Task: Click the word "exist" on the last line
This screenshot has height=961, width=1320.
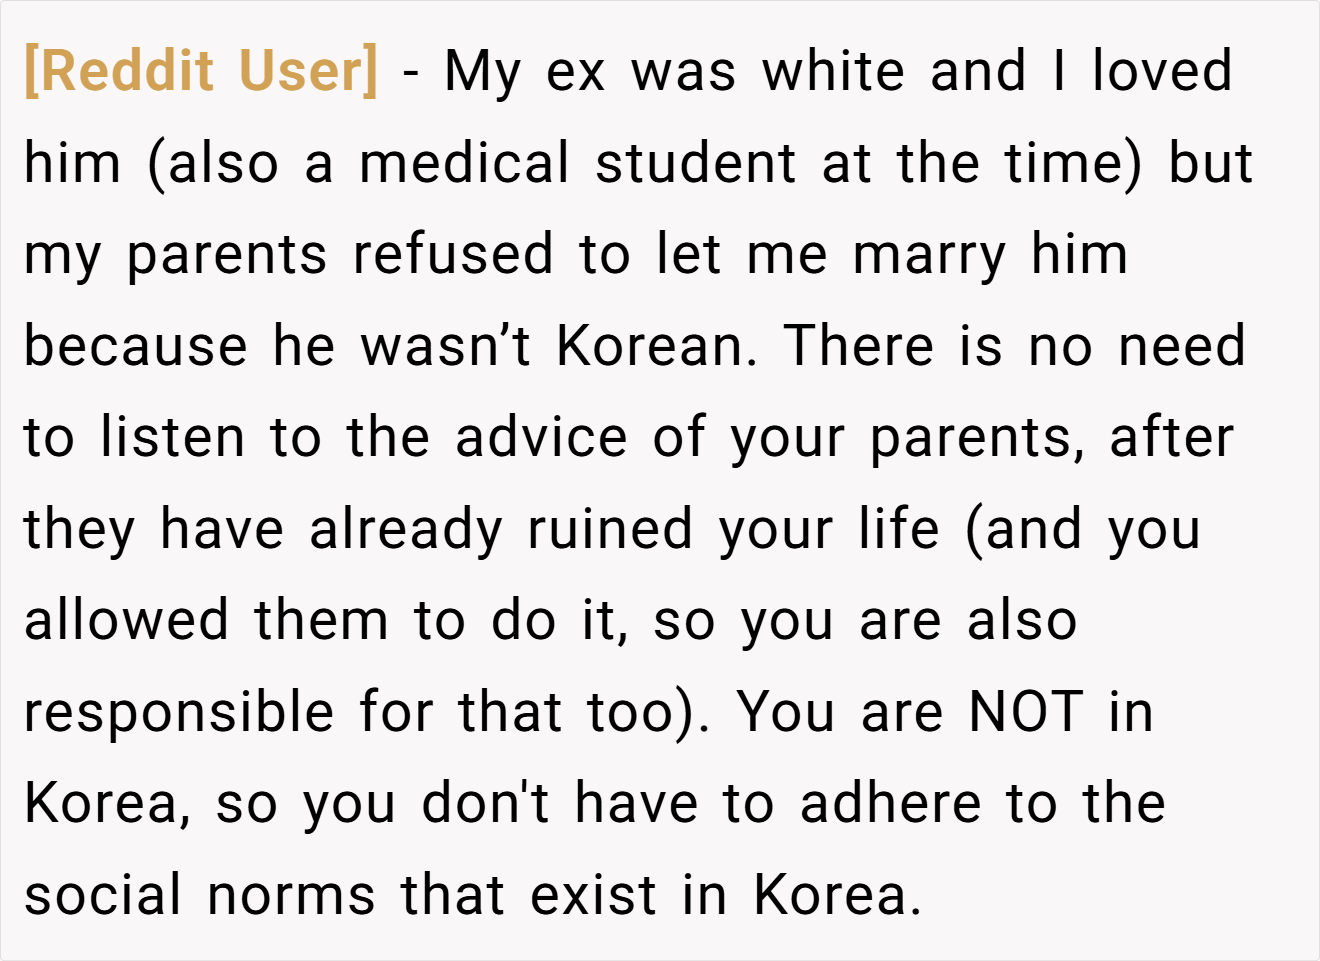Action: click(x=594, y=896)
